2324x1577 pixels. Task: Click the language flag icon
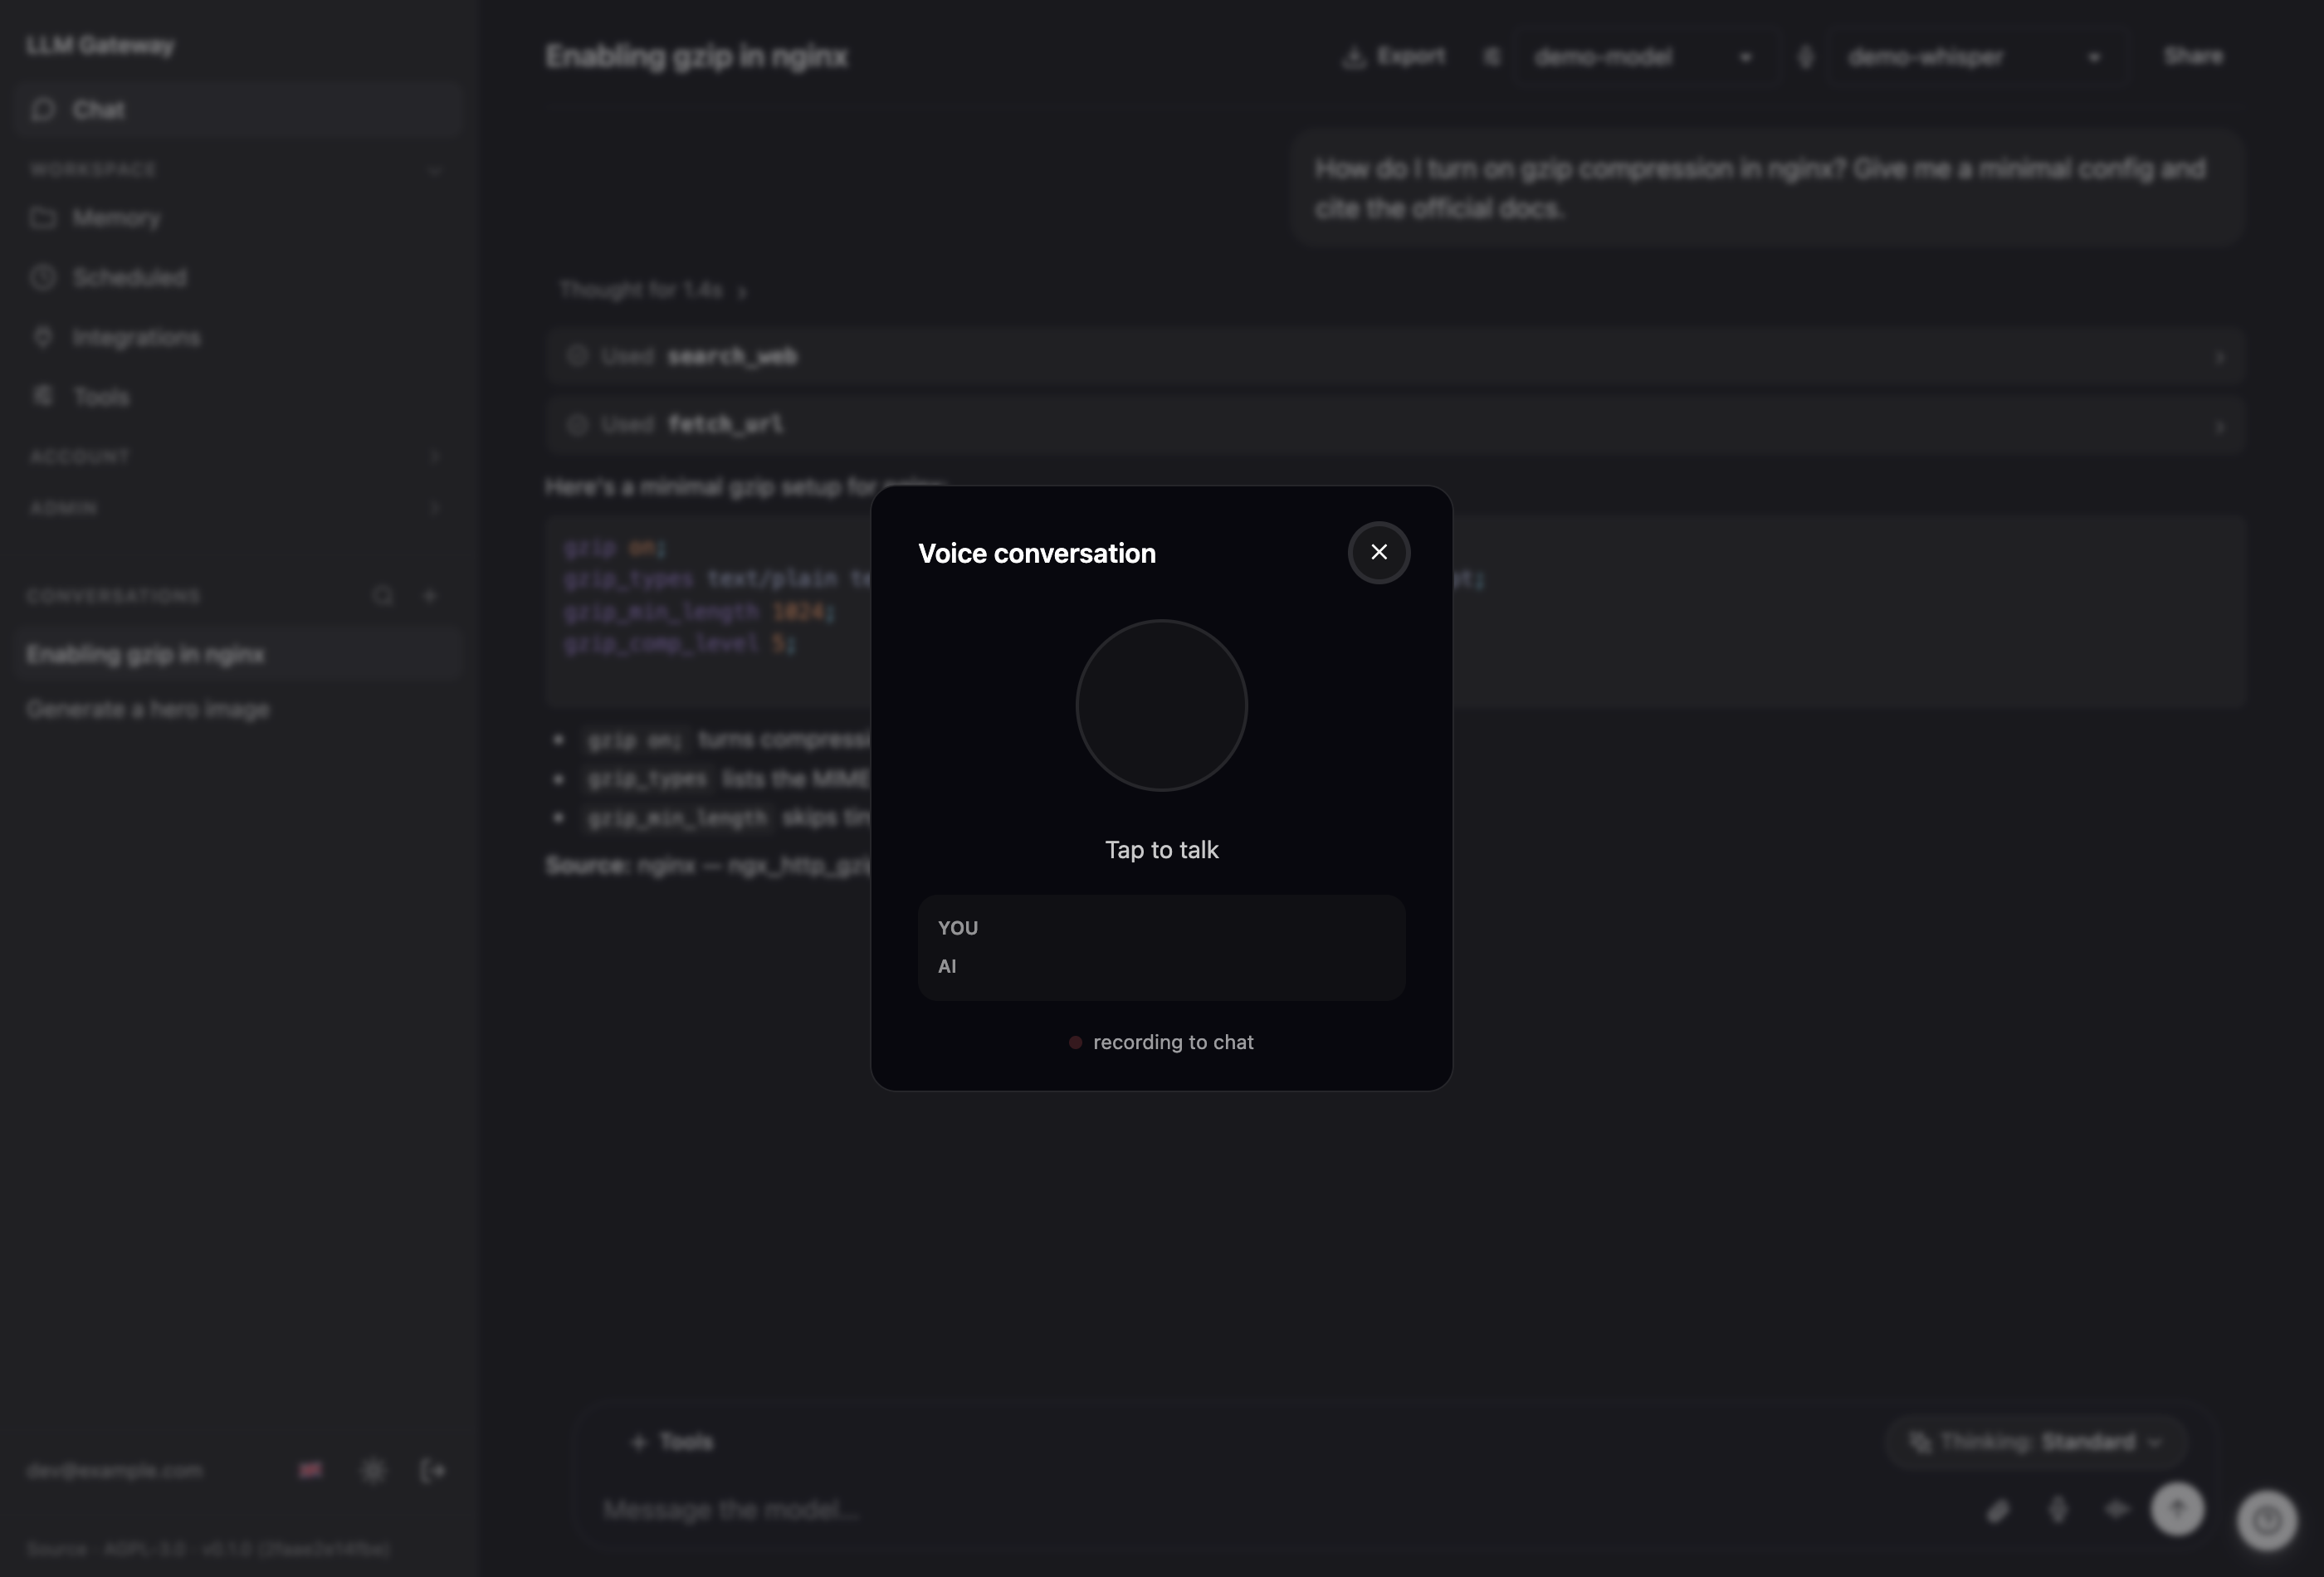point(311,1470)
